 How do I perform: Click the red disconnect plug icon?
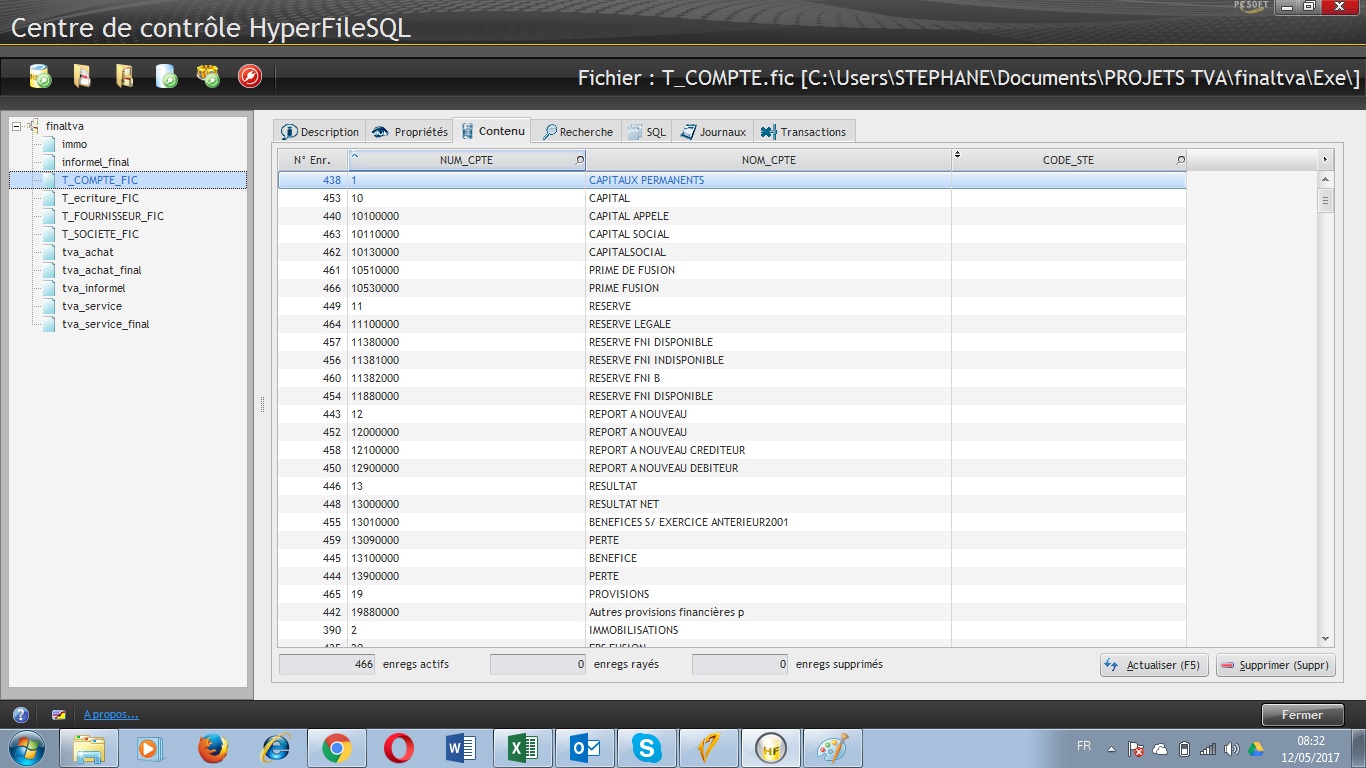point(250,76)
